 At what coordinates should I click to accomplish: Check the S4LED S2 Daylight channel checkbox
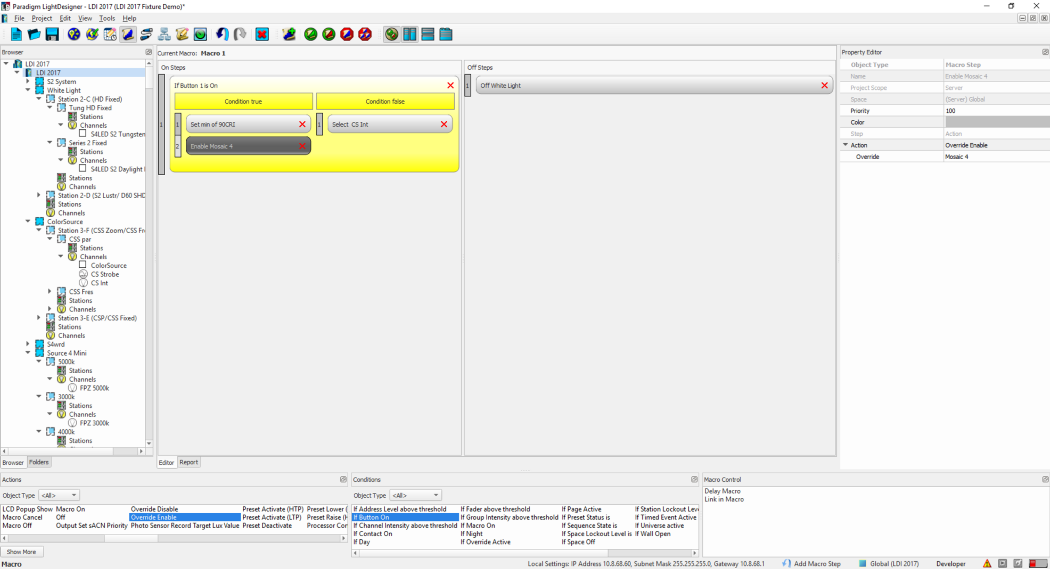pyautogui.click(x=83, y=169)
